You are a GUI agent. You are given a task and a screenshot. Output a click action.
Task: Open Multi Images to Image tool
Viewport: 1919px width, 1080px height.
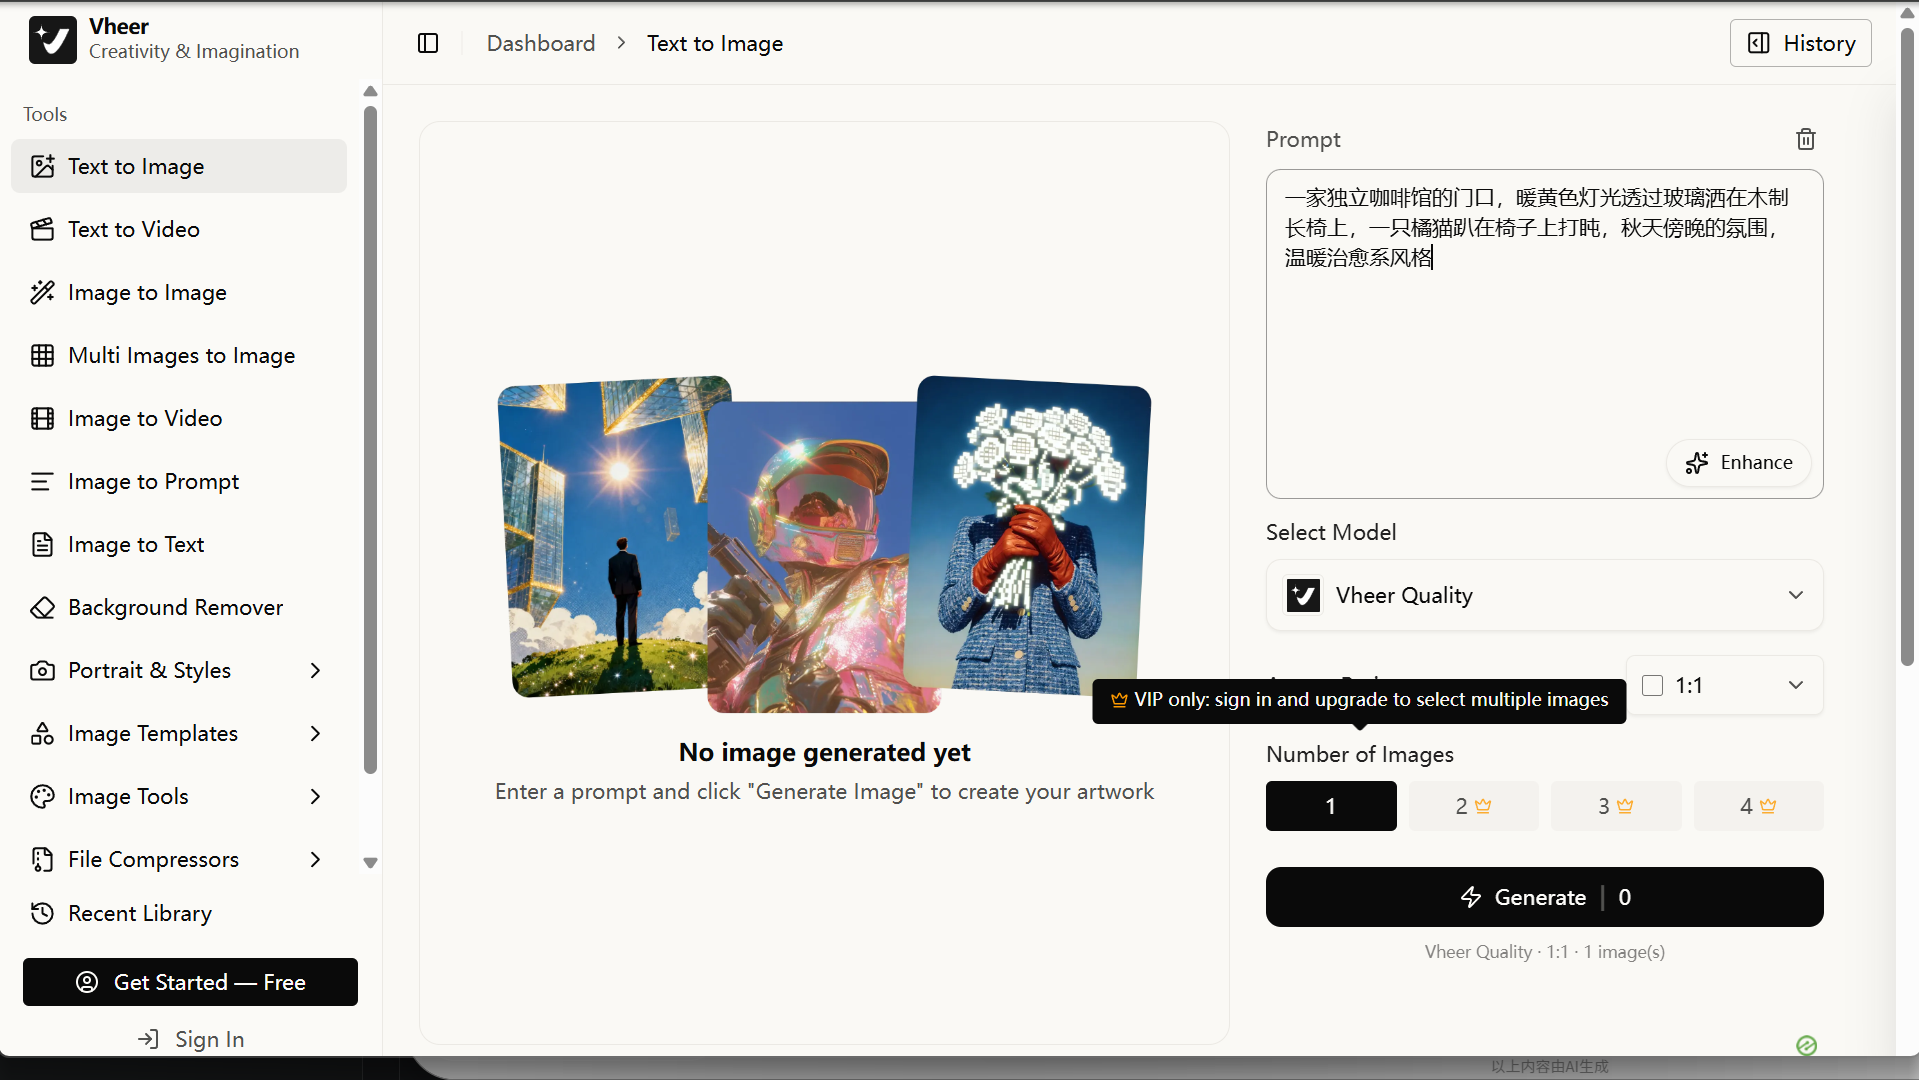click(x=179, y=355)
